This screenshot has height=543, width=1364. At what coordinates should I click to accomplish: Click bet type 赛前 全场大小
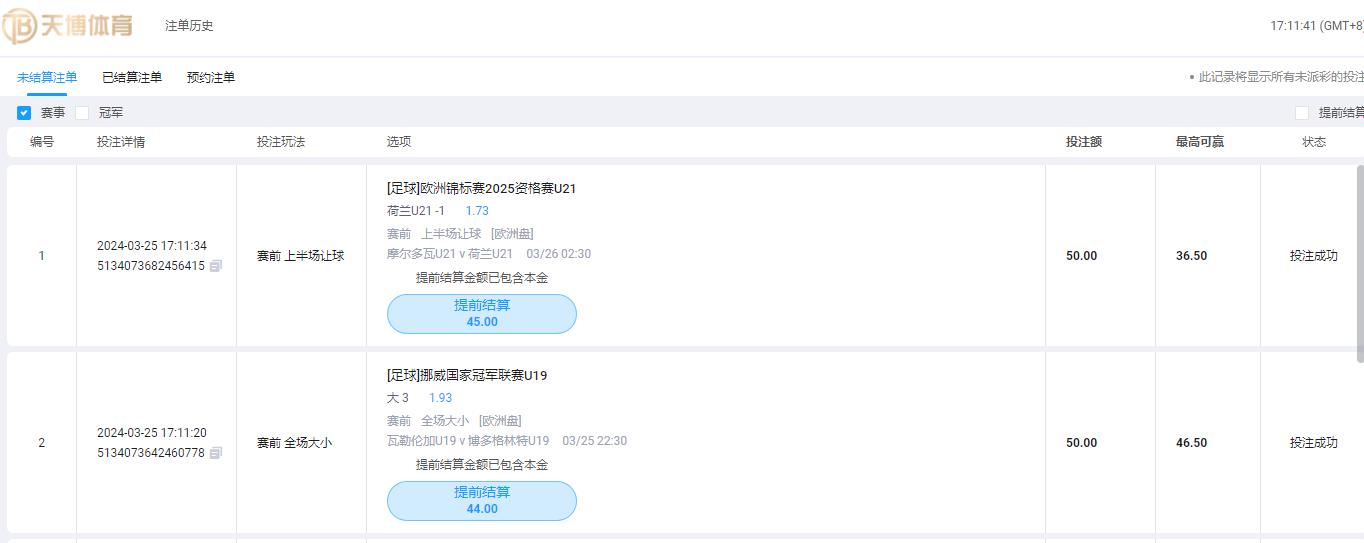pyautogui.click(x=294, y=443)
